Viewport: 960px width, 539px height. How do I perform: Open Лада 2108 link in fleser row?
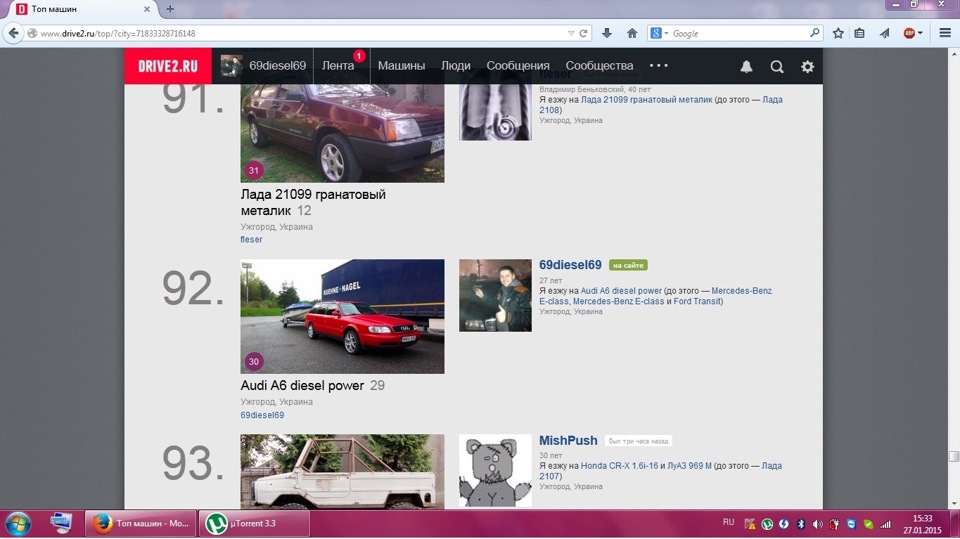(660, 105)
